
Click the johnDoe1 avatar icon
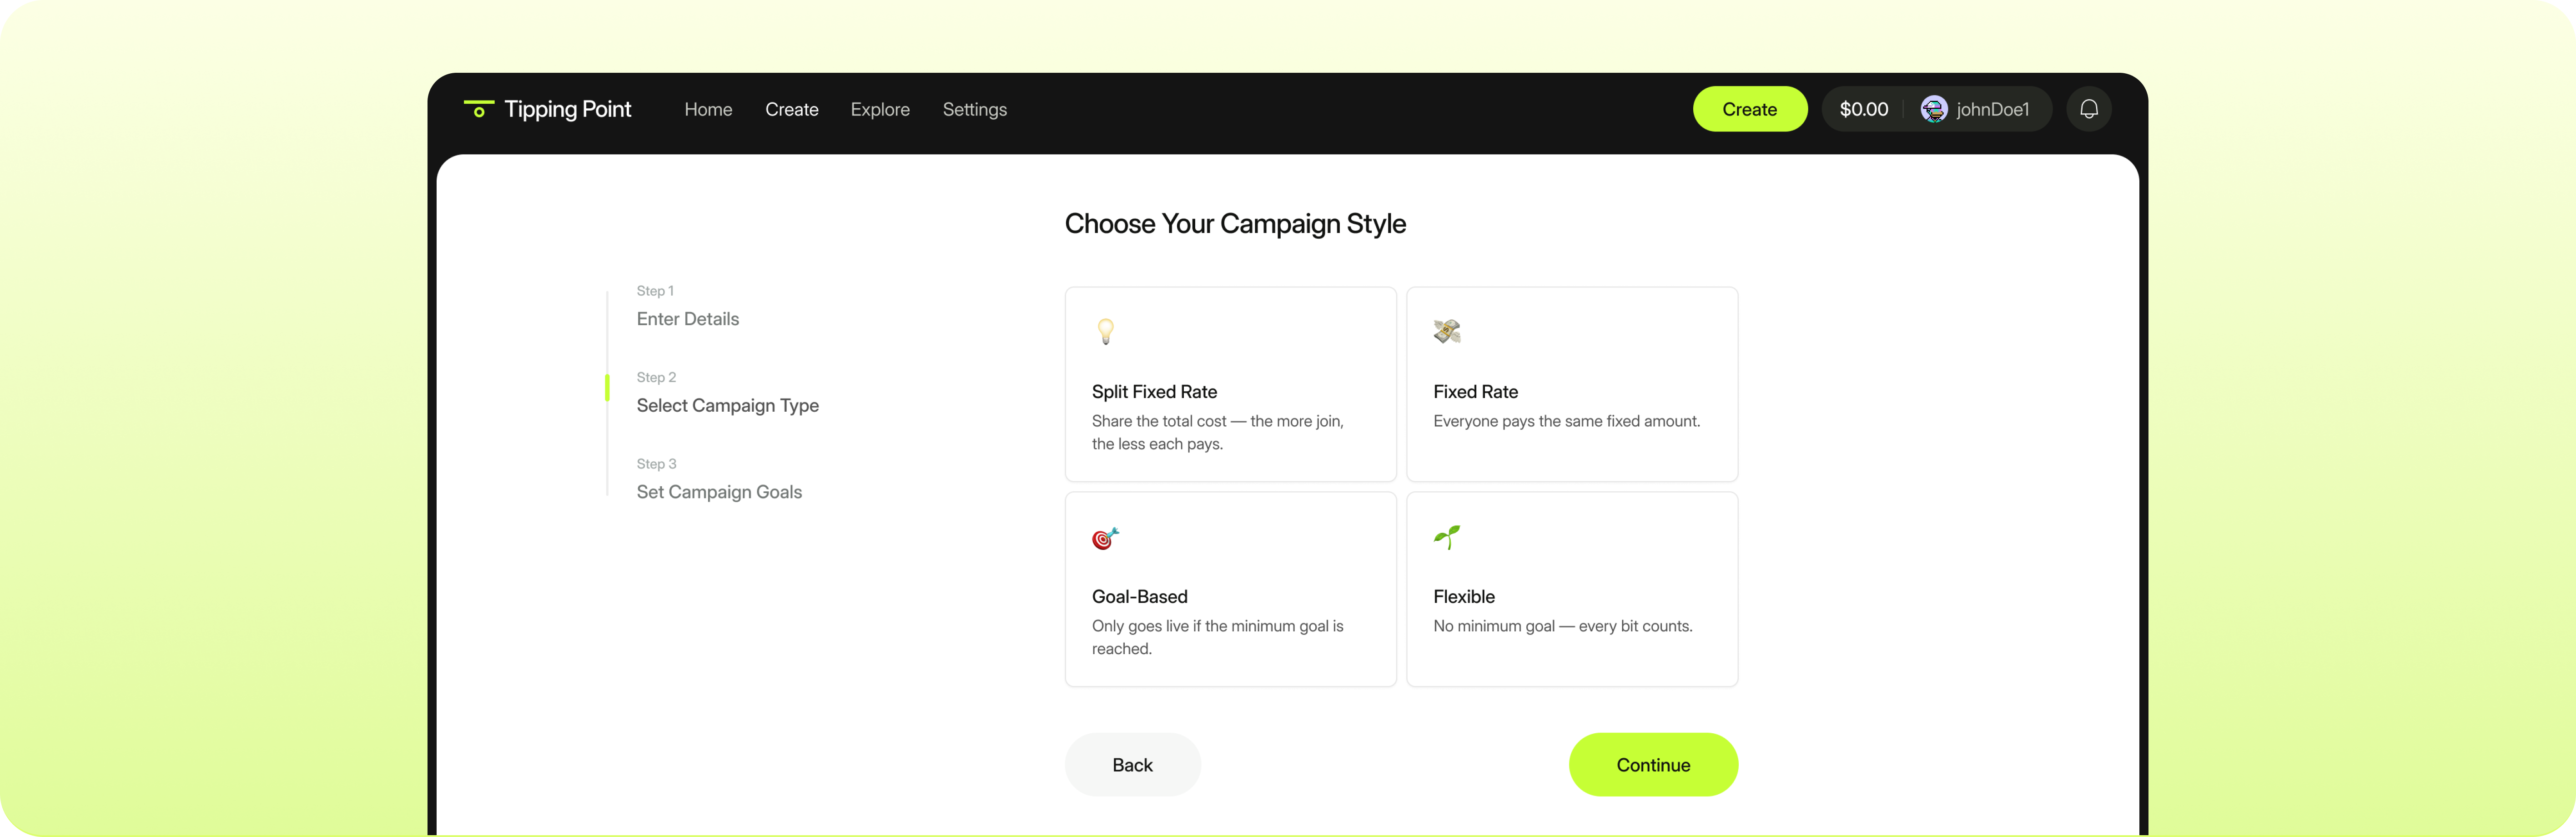pyautogui.click(x=1933, y=109)
